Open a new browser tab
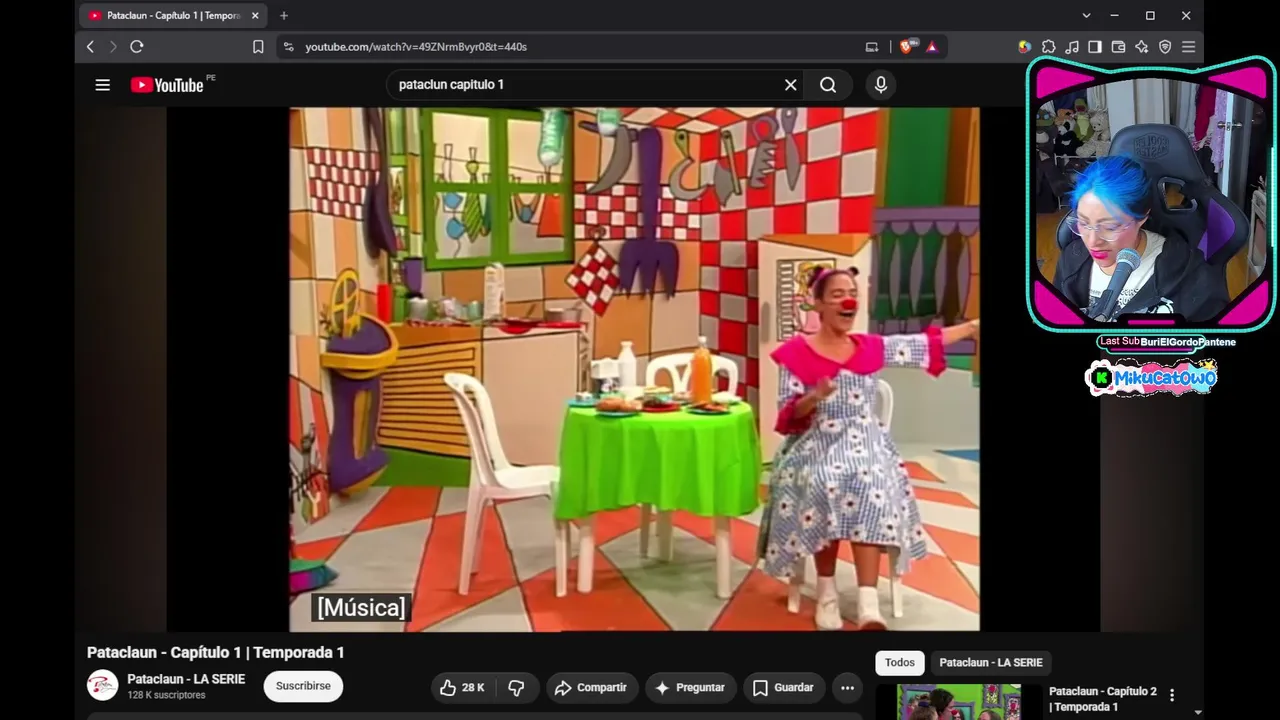Screen dimensions: 1280x720 pos(284,16)
